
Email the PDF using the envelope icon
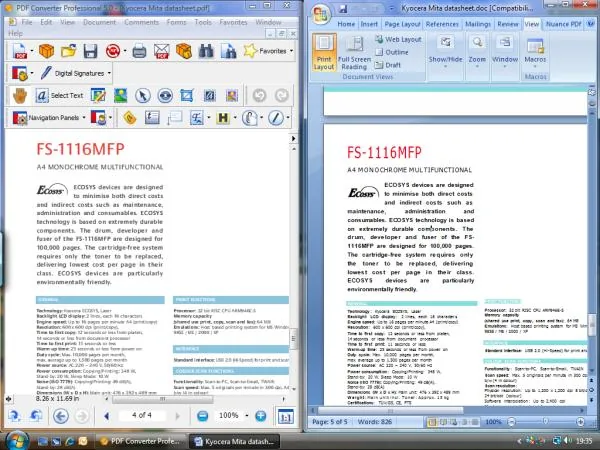pyautogui.click(x=161, y=51)
